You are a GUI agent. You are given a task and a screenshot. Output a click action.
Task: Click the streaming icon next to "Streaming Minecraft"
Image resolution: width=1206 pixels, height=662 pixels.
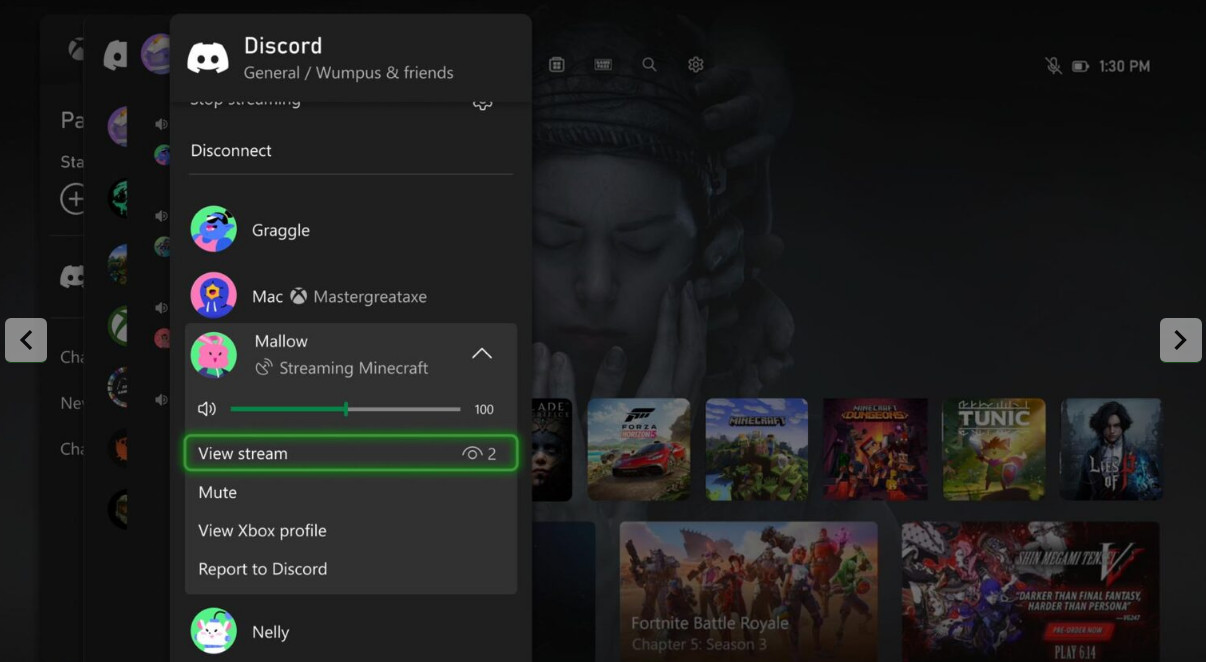tap(263, 368)
